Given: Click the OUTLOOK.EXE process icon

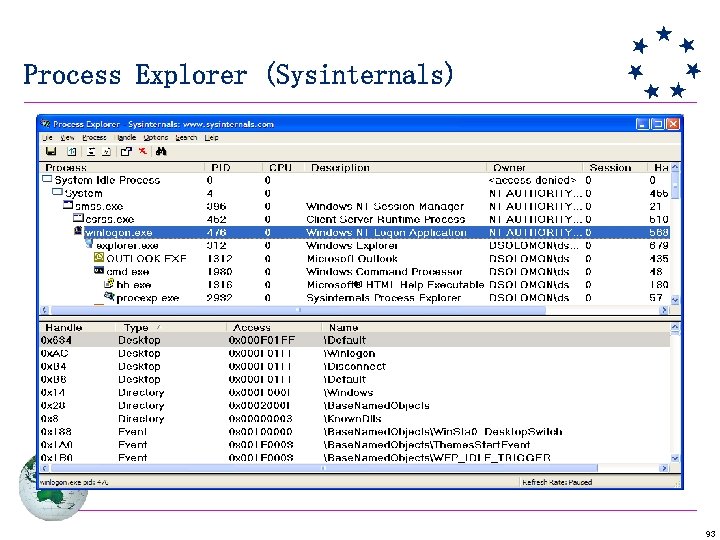Looking at the screenshot, I should [99, 257].
